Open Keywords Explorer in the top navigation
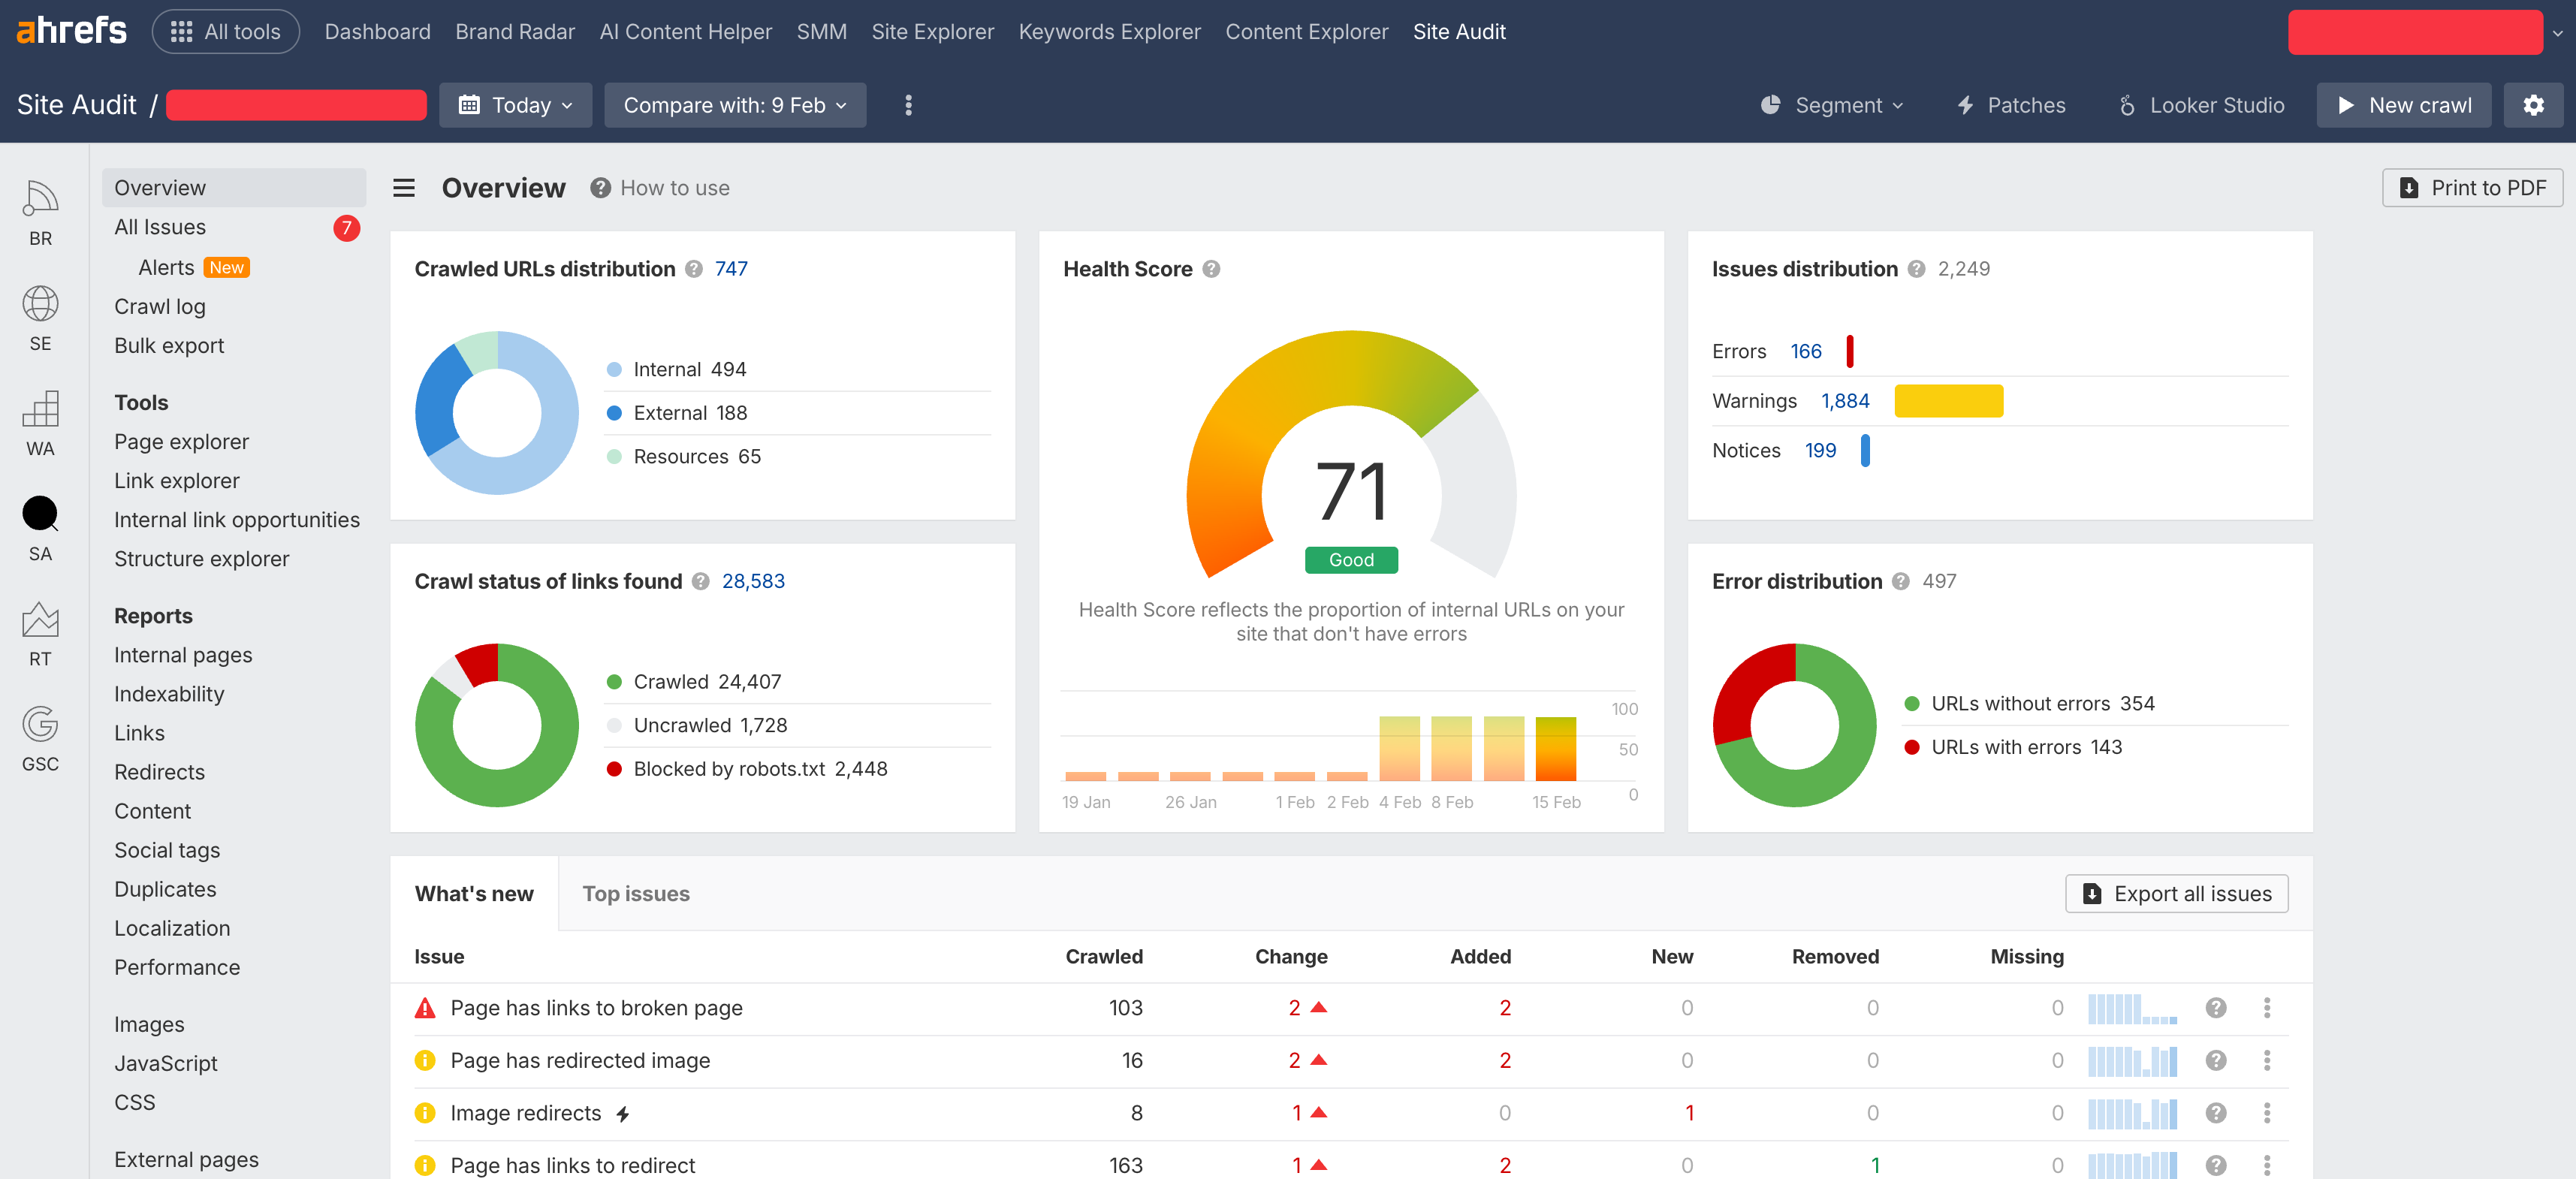The height and width of the screenshot is (1179, 2576). pos(1109,32)
